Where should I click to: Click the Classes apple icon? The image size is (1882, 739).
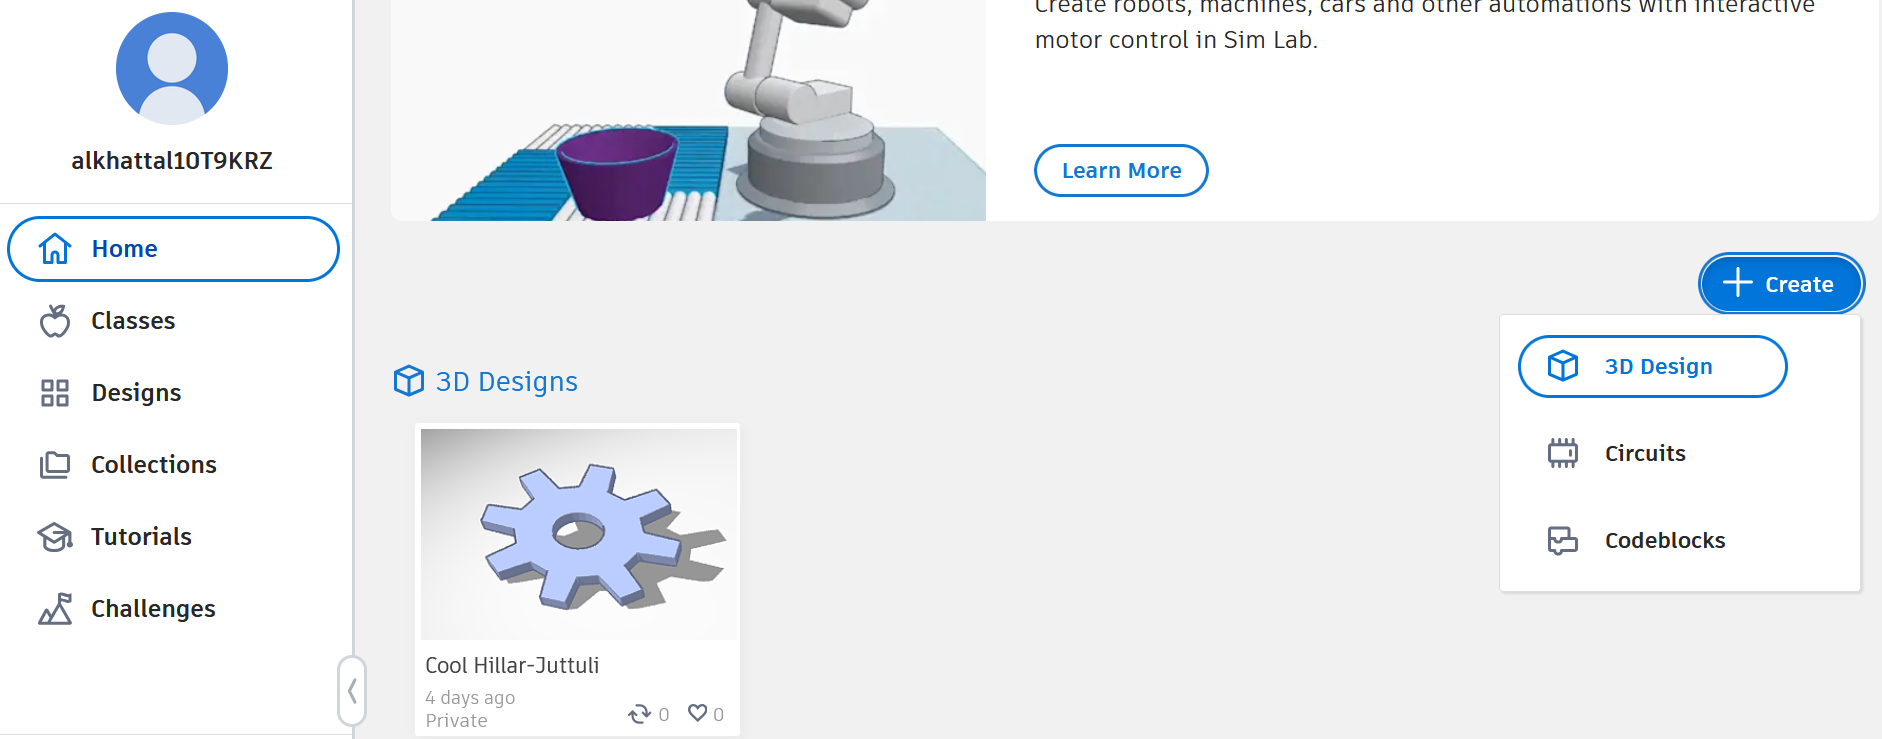click(x=55, y=321)
